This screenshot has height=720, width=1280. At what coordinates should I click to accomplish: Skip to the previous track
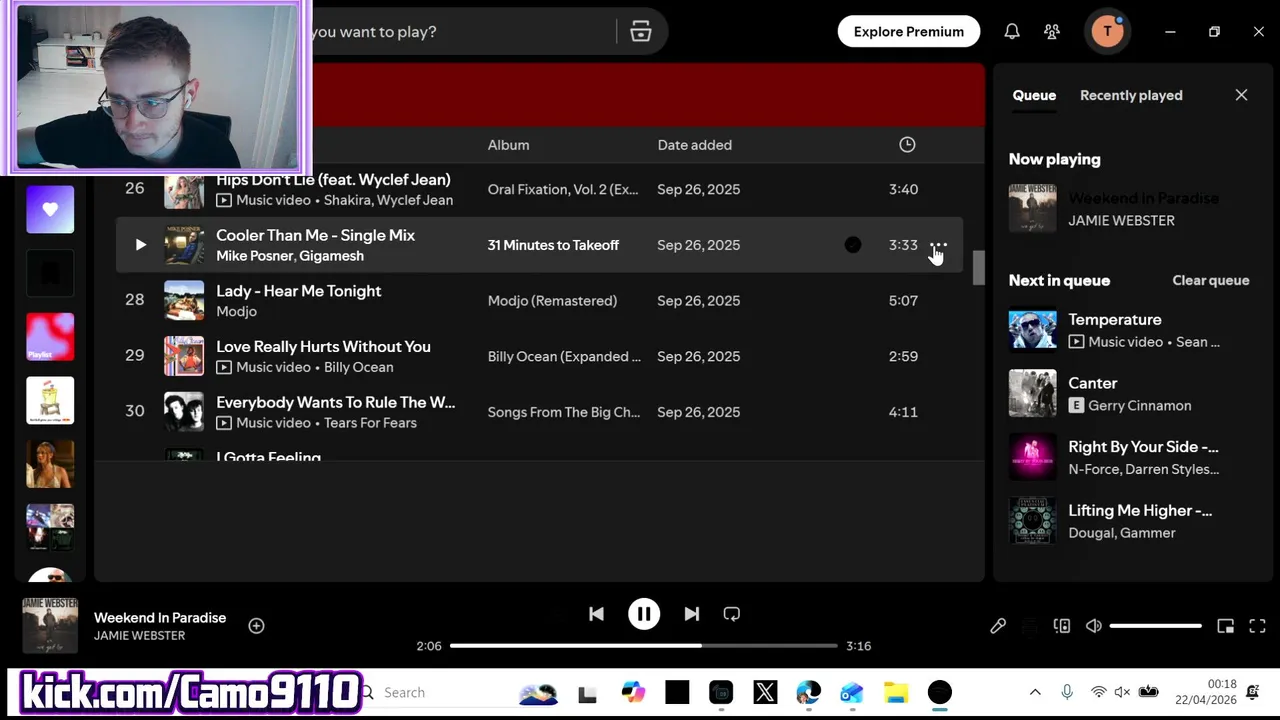tap(596, 614)
